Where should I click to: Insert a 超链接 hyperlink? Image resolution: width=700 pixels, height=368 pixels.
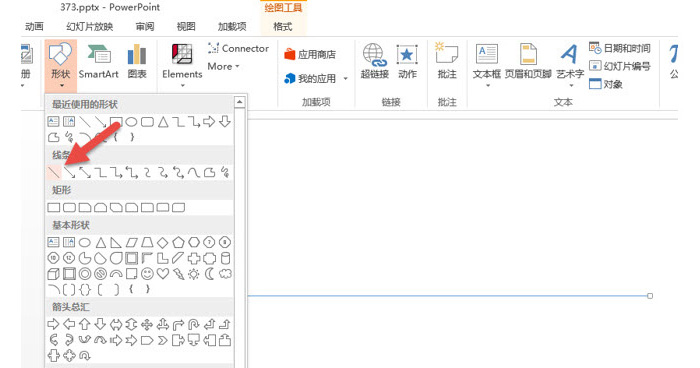(374, 61)
